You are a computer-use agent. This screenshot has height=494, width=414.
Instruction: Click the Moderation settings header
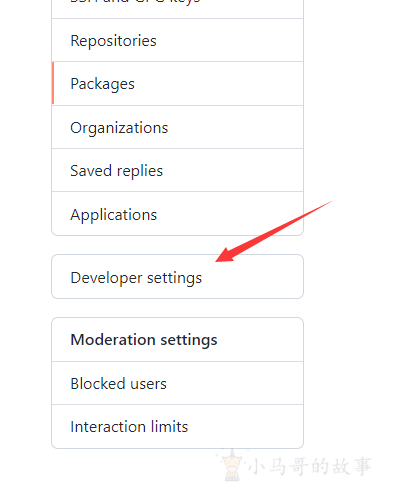(177, 340)
